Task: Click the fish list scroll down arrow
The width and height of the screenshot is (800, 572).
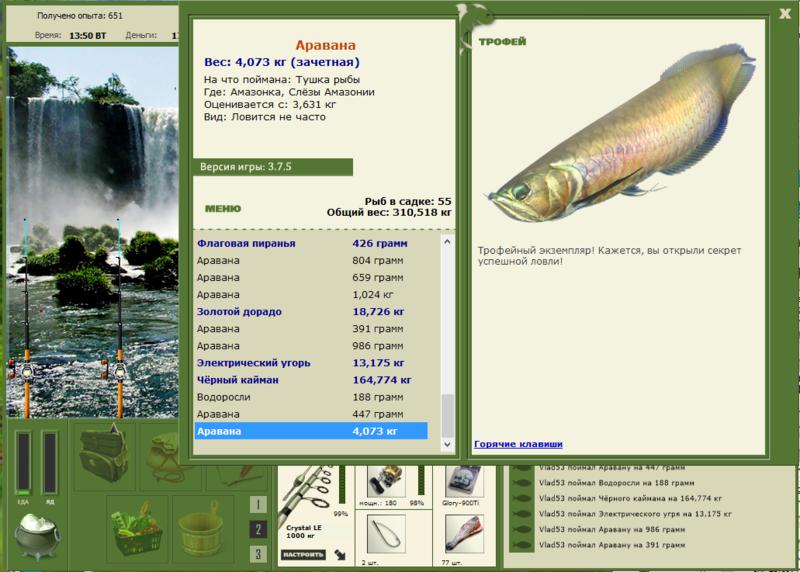Action: [447, 444]
